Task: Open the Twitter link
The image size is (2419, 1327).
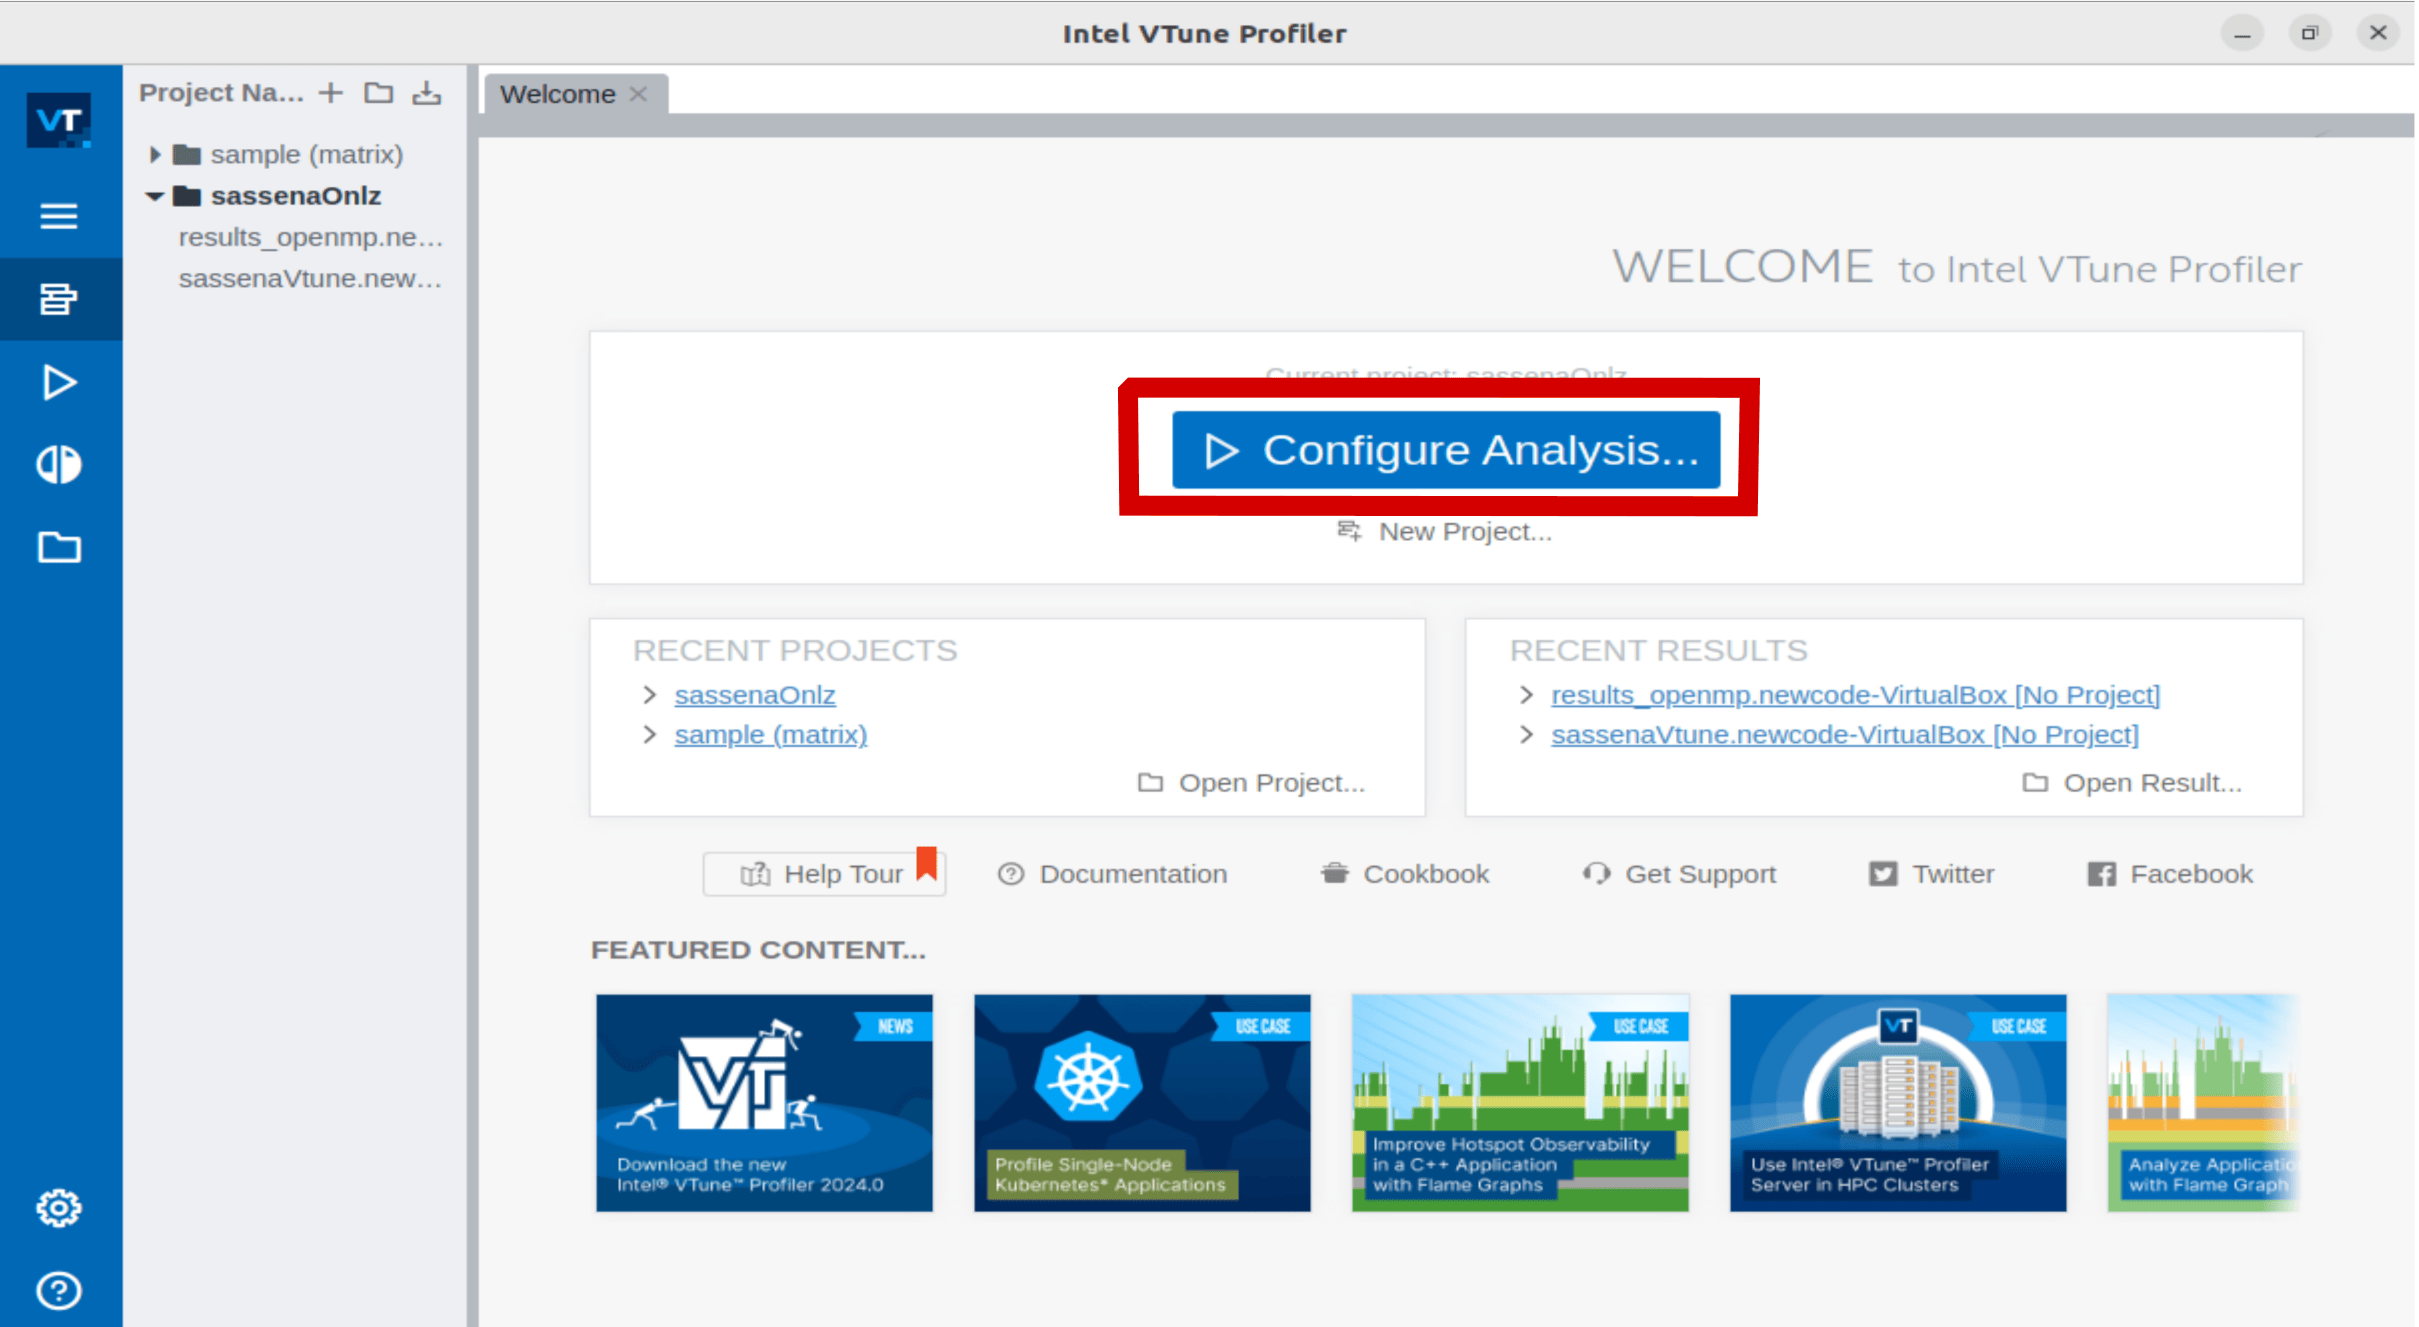Action: point(1931,874)
